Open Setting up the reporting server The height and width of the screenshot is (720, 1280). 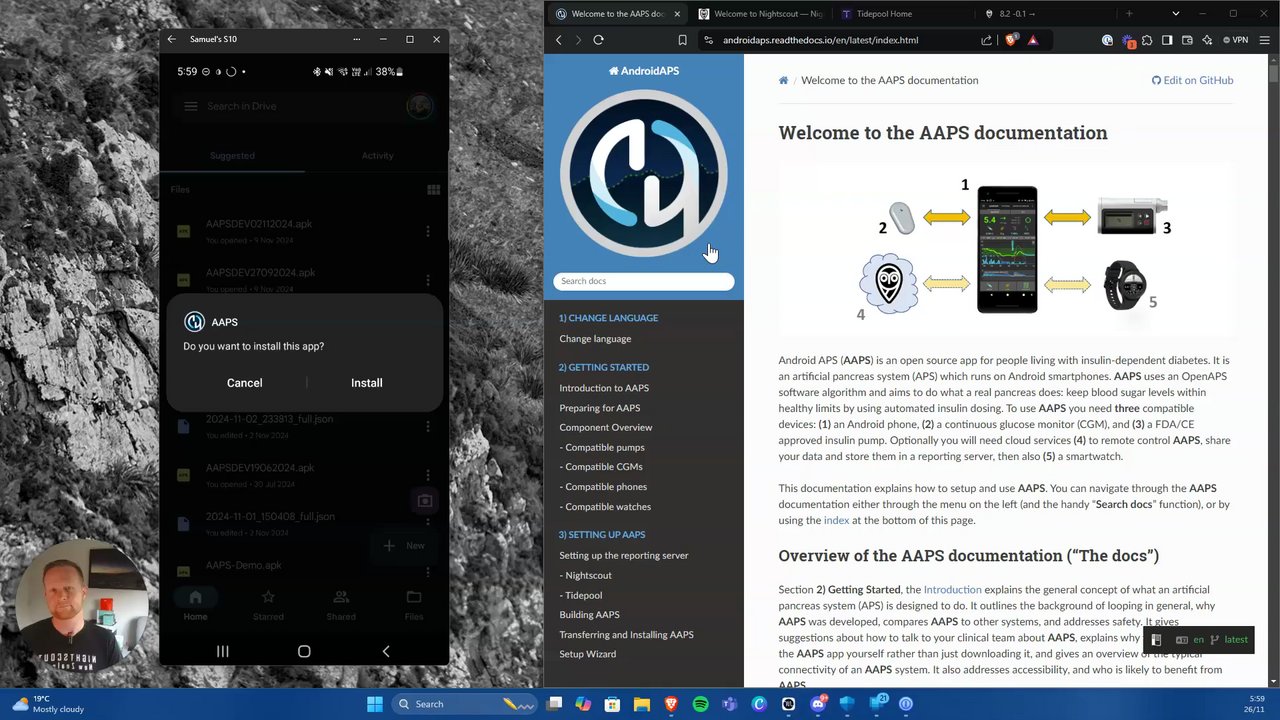[x=624, y=556]
